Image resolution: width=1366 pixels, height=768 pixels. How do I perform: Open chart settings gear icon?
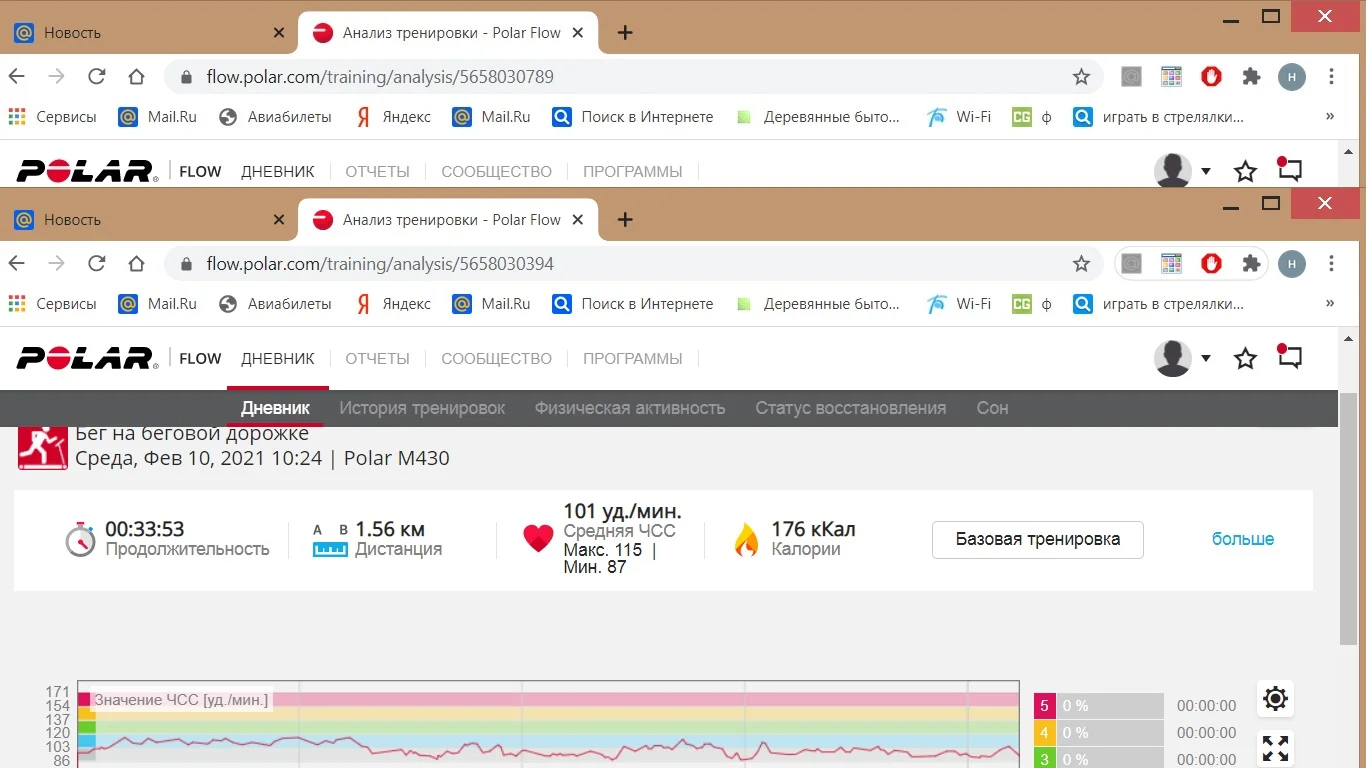(x=1275, y=698)
